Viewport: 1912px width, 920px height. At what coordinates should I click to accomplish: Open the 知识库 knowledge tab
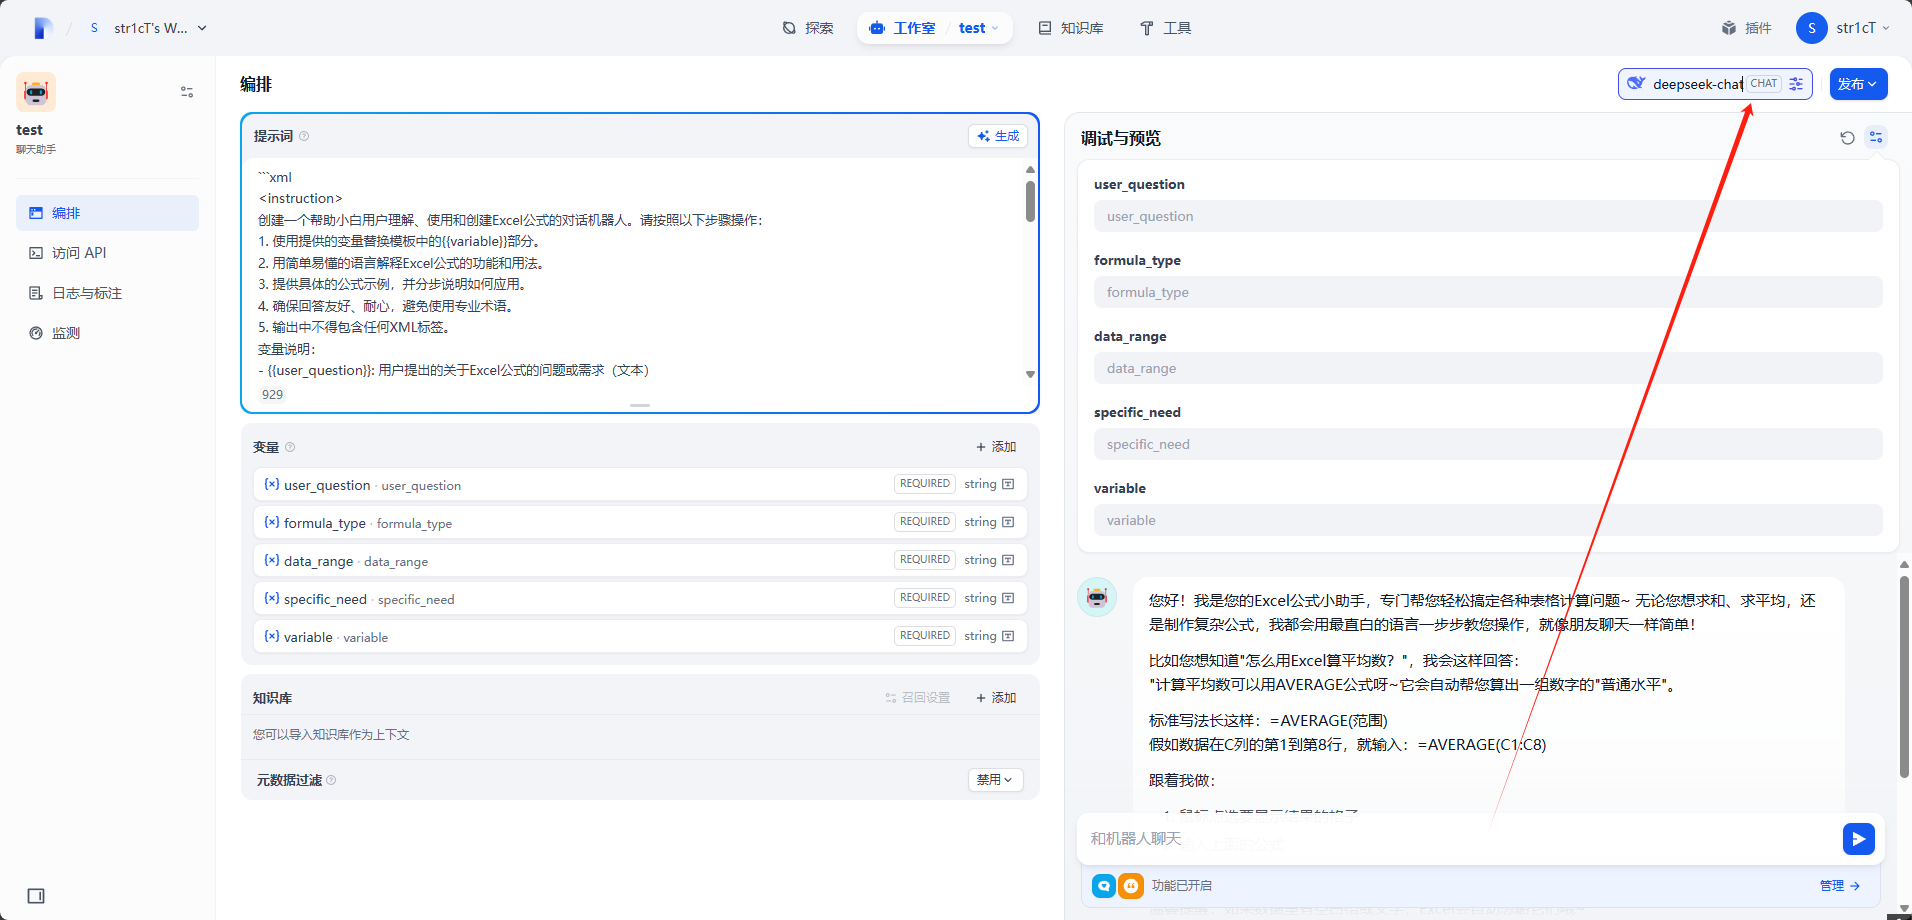tap(1071, 28)
